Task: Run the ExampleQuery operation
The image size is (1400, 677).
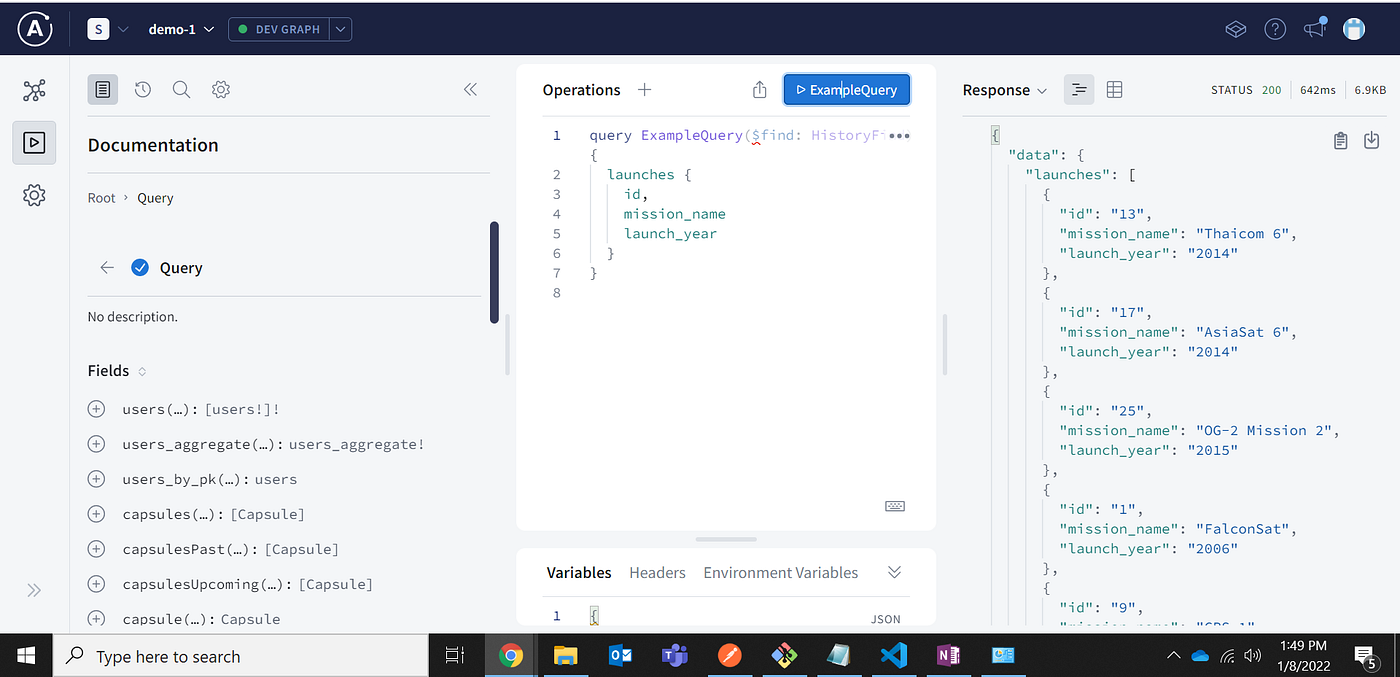Action: pos(847,90)
